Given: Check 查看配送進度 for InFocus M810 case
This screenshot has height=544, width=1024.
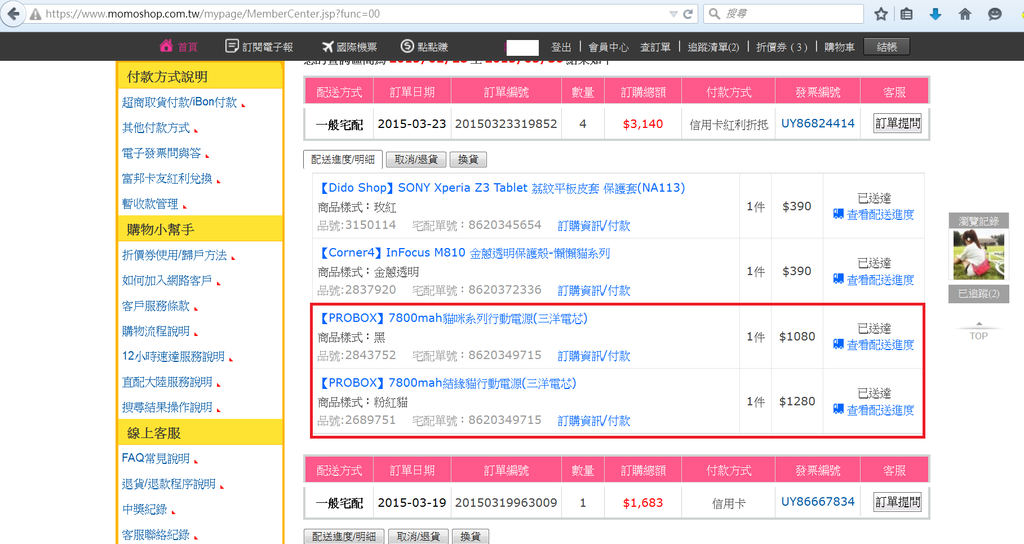Looking at the screenshot, I should point(874,280).
